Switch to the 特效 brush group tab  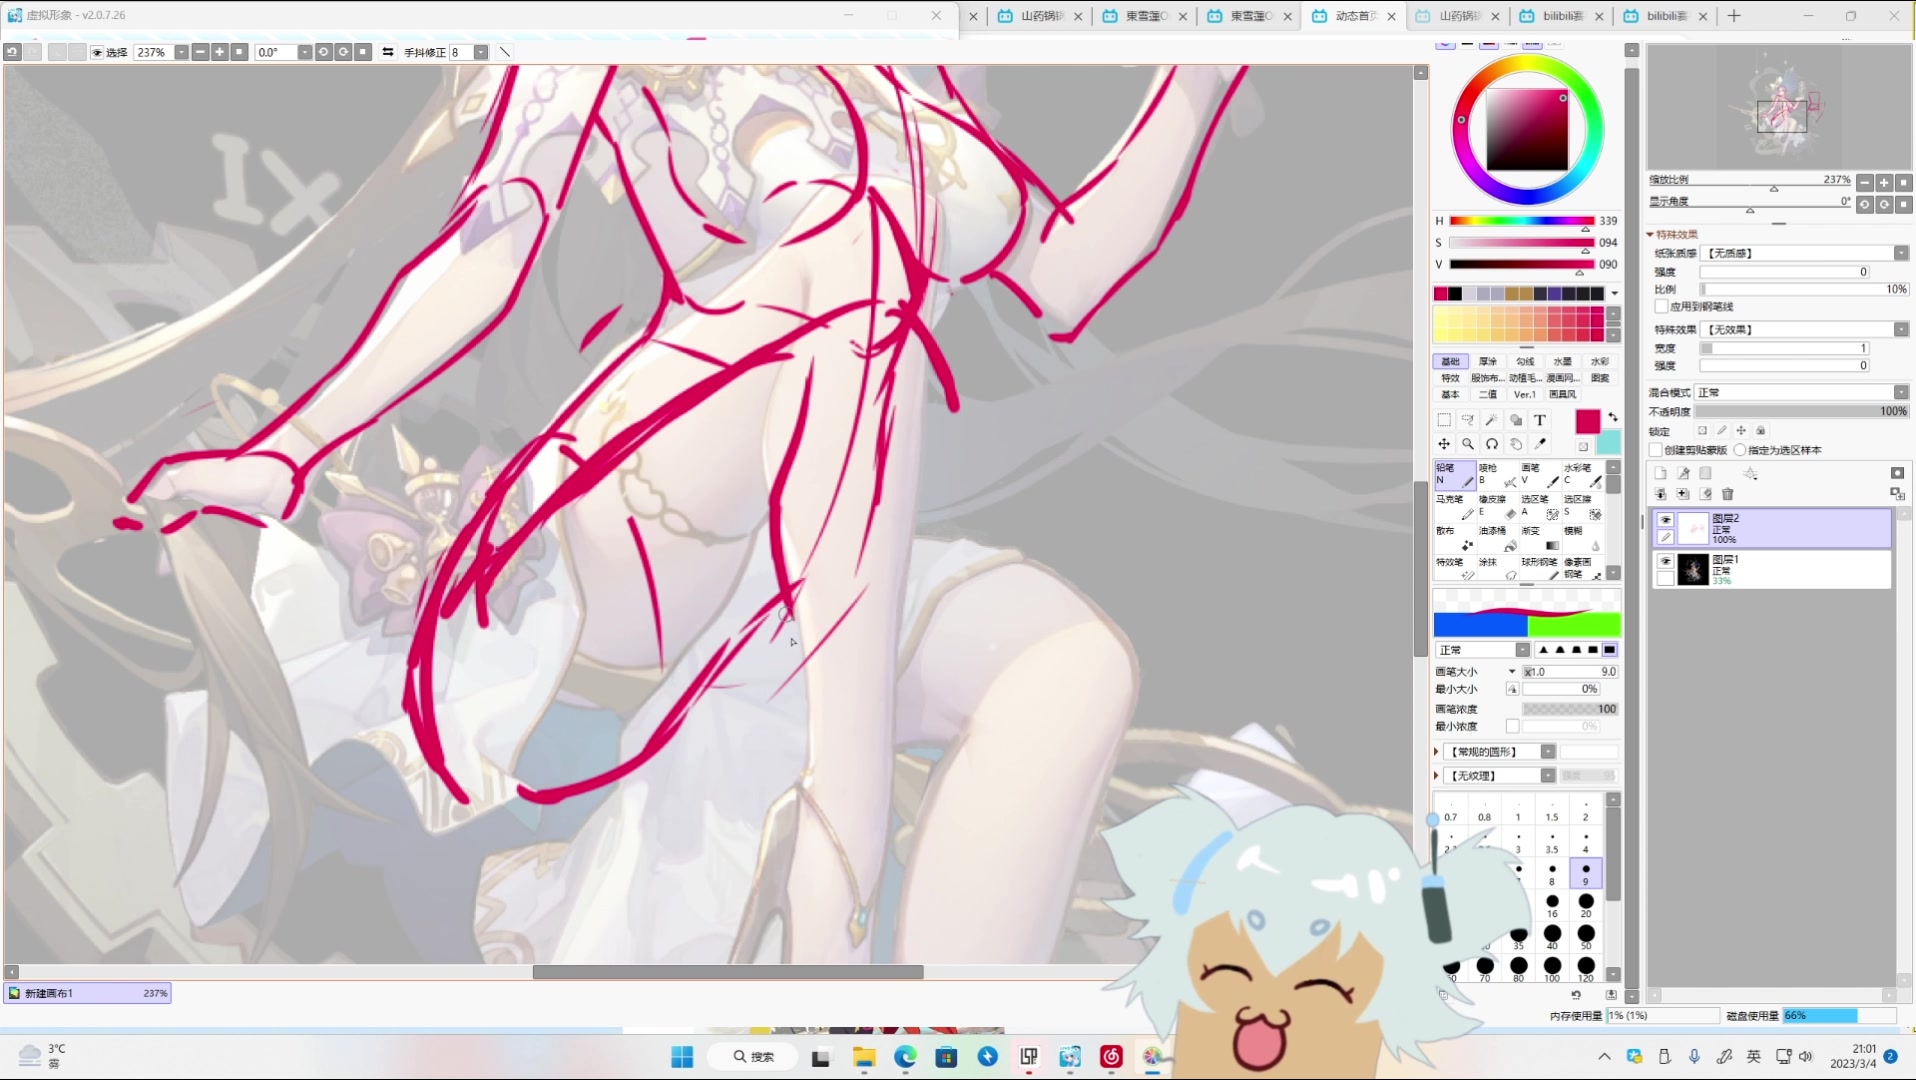click(x=1450, y=378)
